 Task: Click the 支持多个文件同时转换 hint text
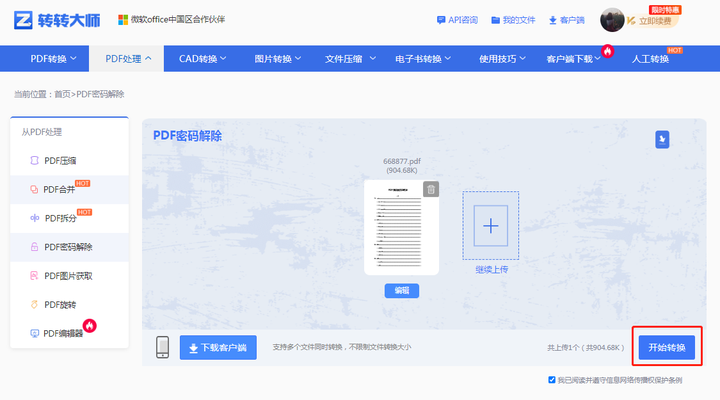342,347
